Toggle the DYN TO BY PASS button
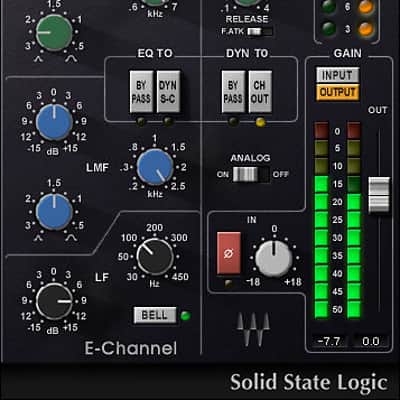 click(x=233, y=92)
